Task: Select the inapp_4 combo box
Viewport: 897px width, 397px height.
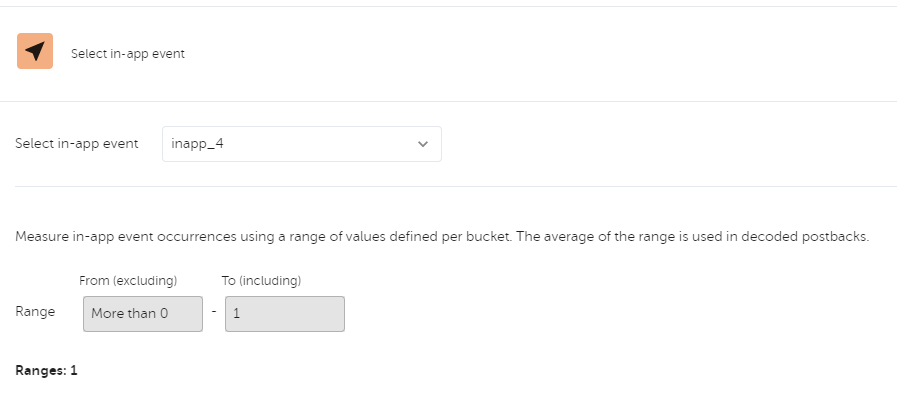Action: 301,144
